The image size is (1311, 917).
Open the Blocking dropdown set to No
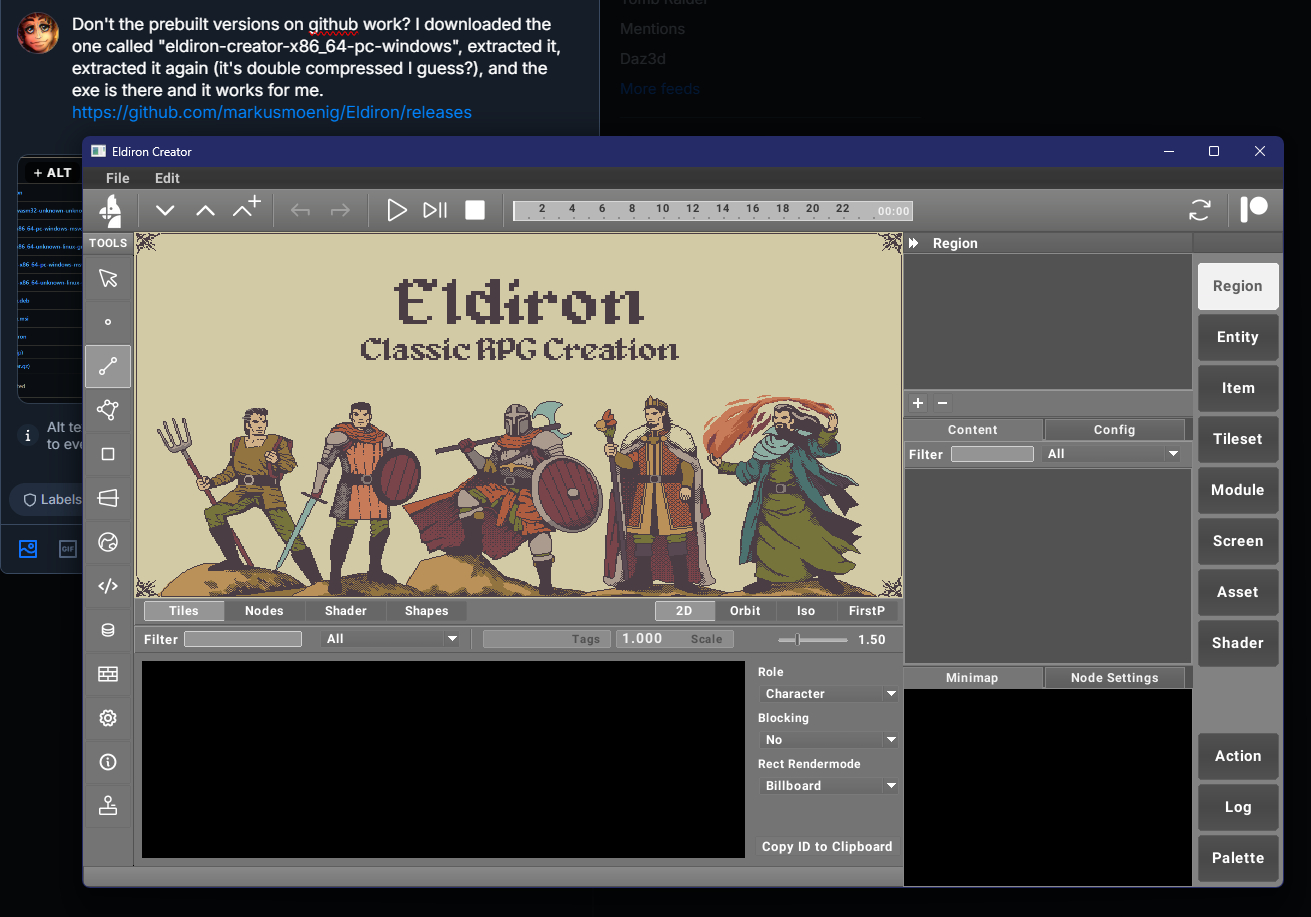pos(827,740)
